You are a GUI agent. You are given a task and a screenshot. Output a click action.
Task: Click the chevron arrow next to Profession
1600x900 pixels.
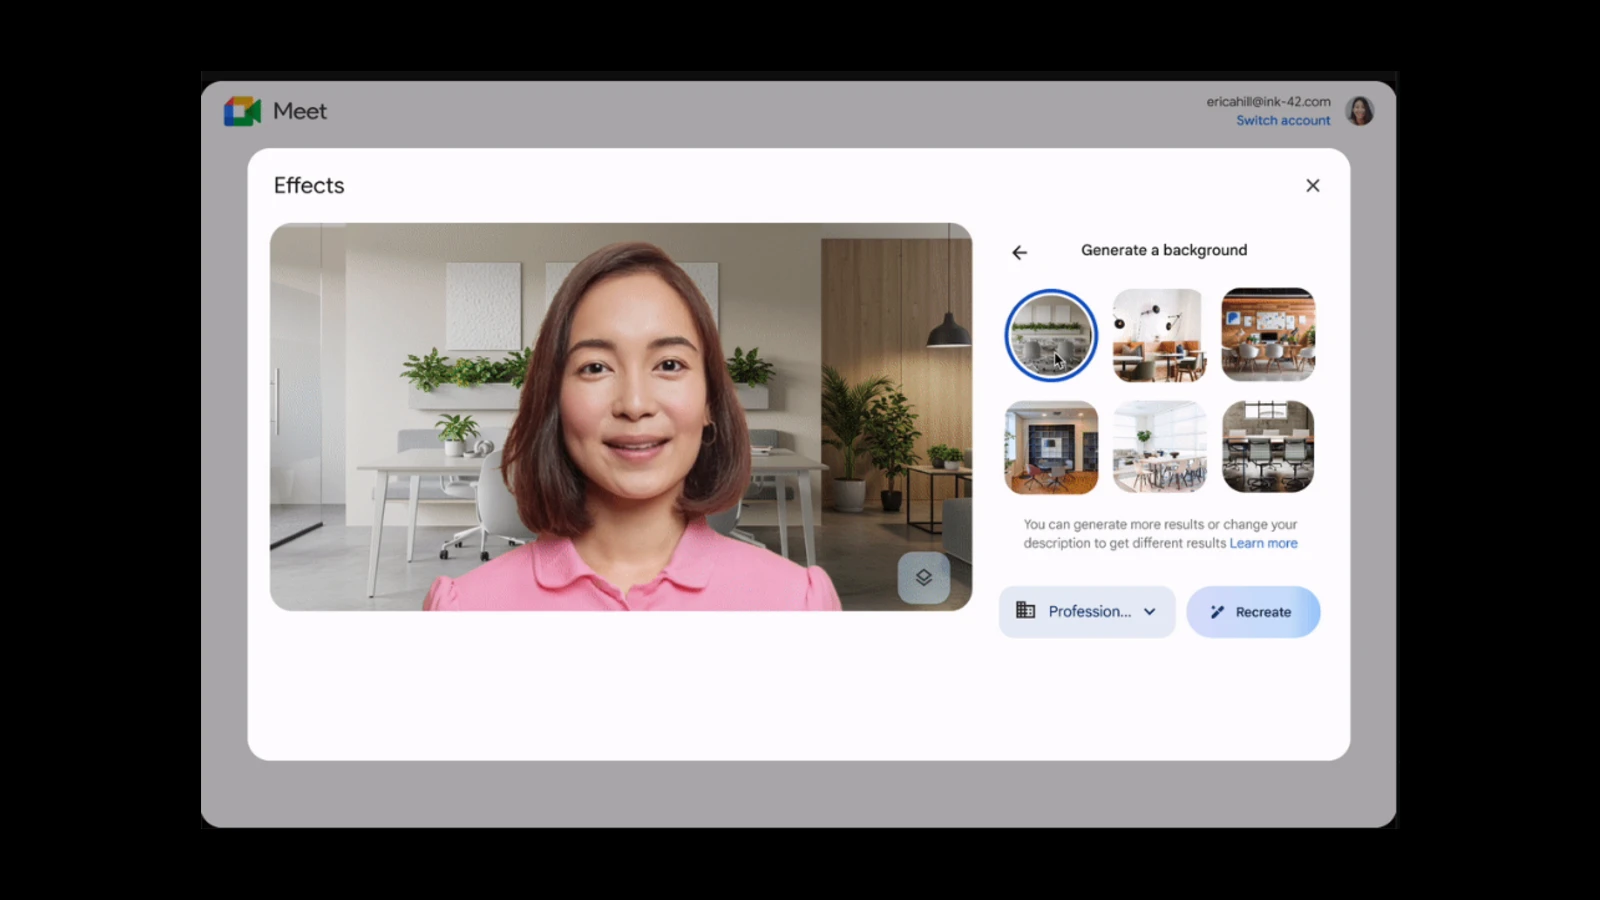pos(1150,612)
